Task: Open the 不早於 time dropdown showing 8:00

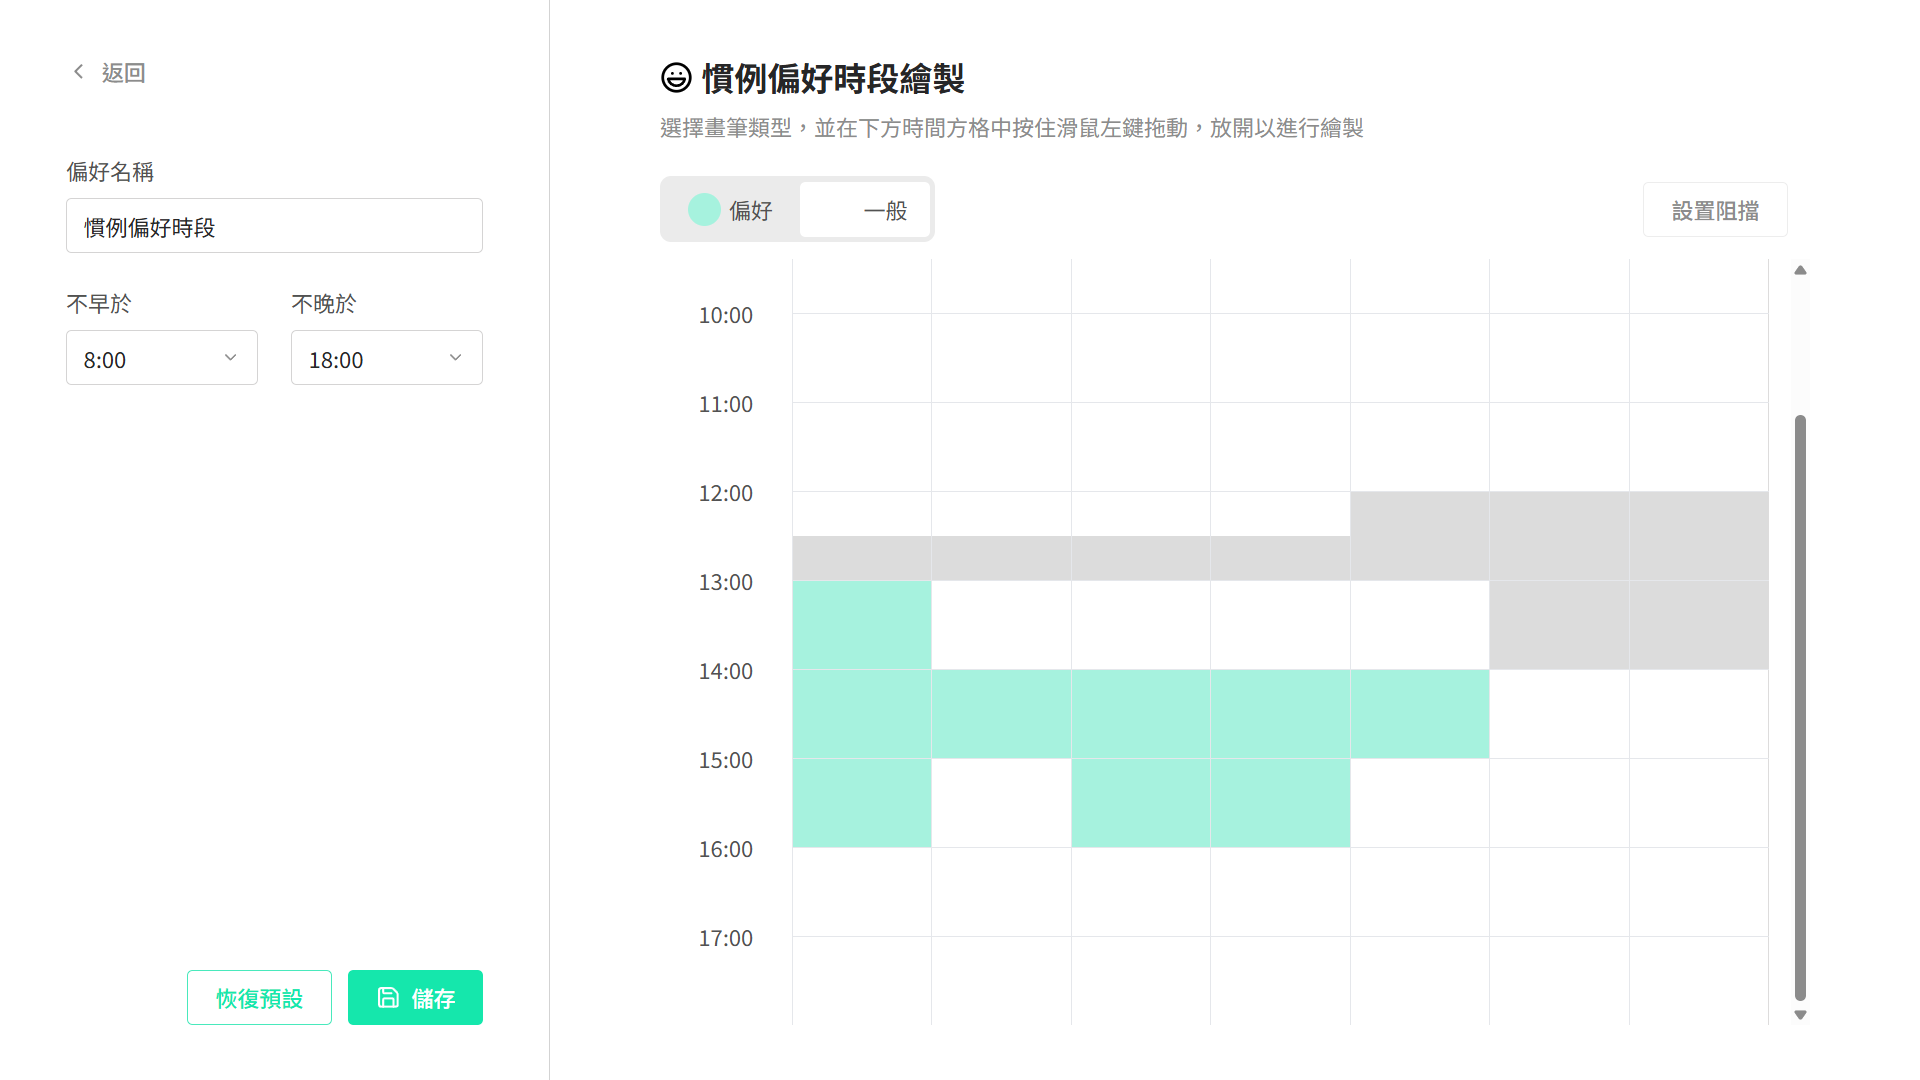Action: [x=161, y=357]
